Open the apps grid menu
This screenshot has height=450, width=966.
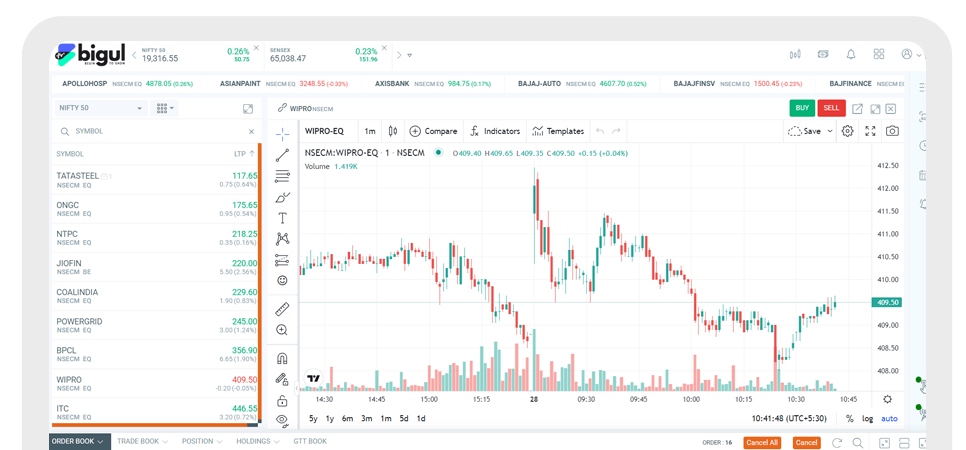coord(879,54)
